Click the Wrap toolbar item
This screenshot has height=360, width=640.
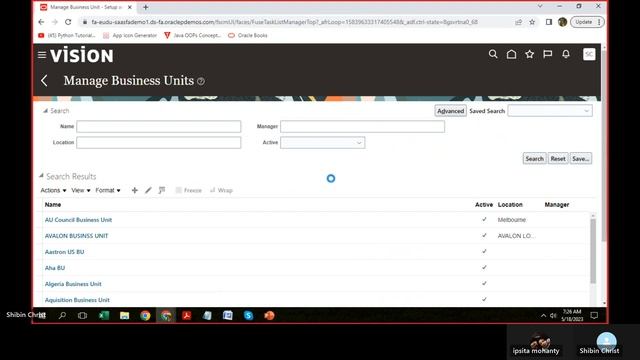coord(221,190)
